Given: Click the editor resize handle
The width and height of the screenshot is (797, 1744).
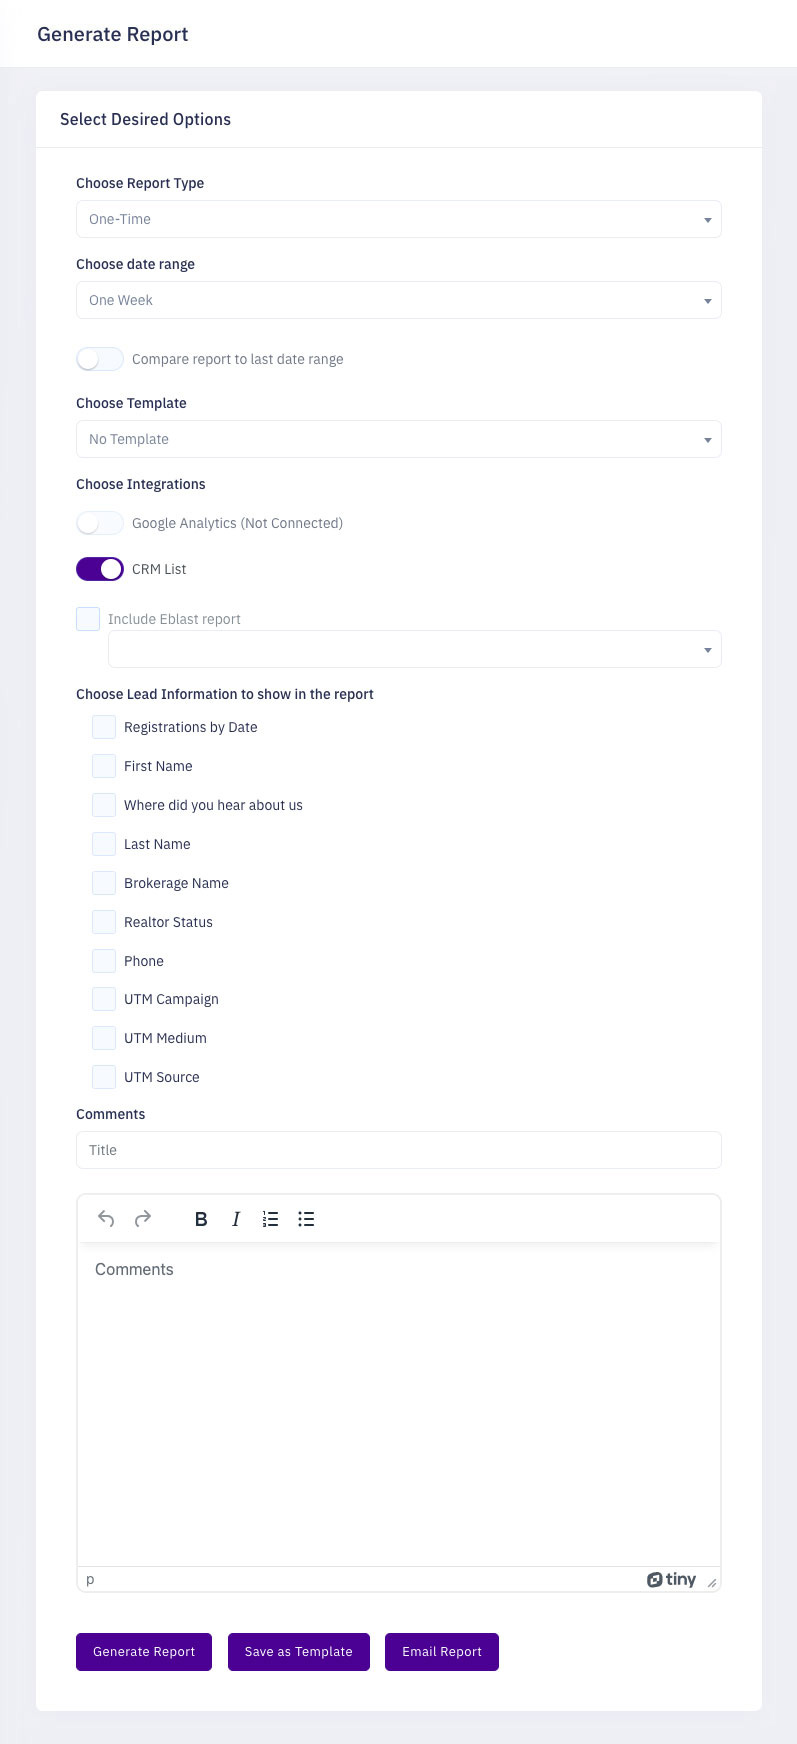Looking at the screenshot, I should [712, 1583].
